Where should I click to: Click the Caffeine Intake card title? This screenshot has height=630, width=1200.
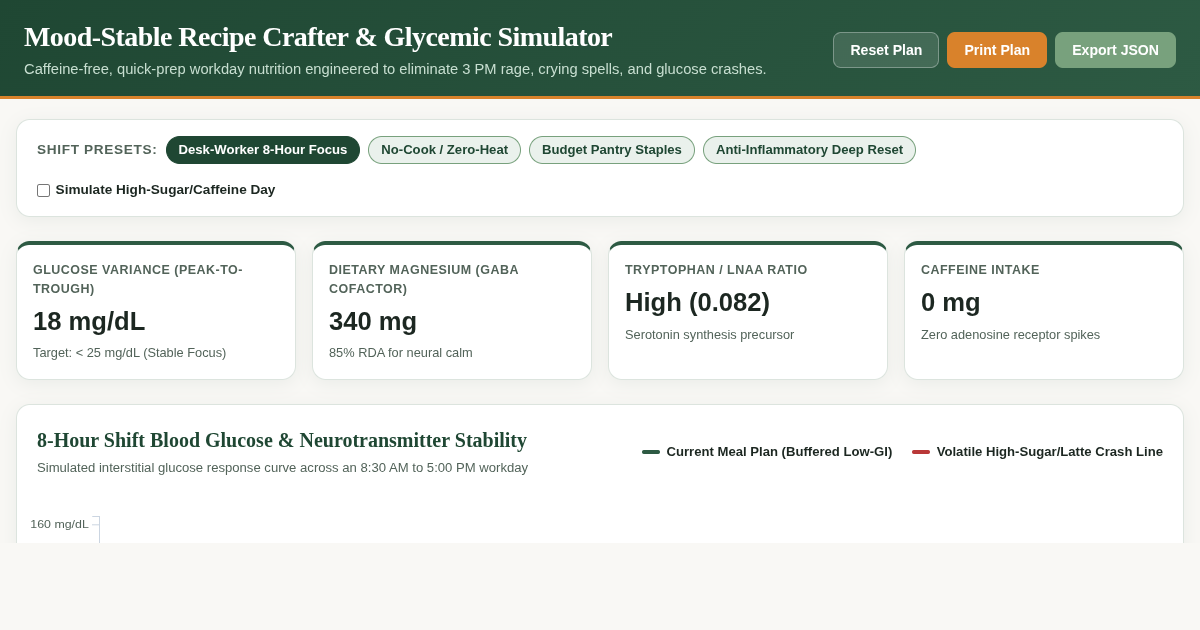(980, 270)
